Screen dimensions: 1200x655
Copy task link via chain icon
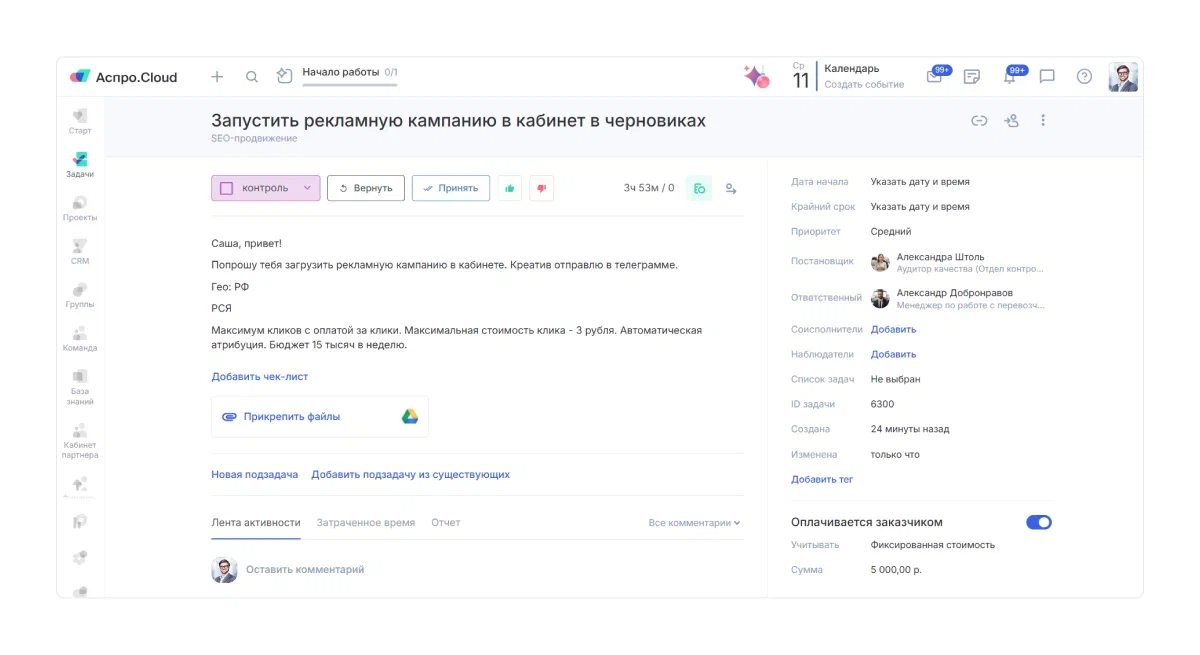coord(979,121)
